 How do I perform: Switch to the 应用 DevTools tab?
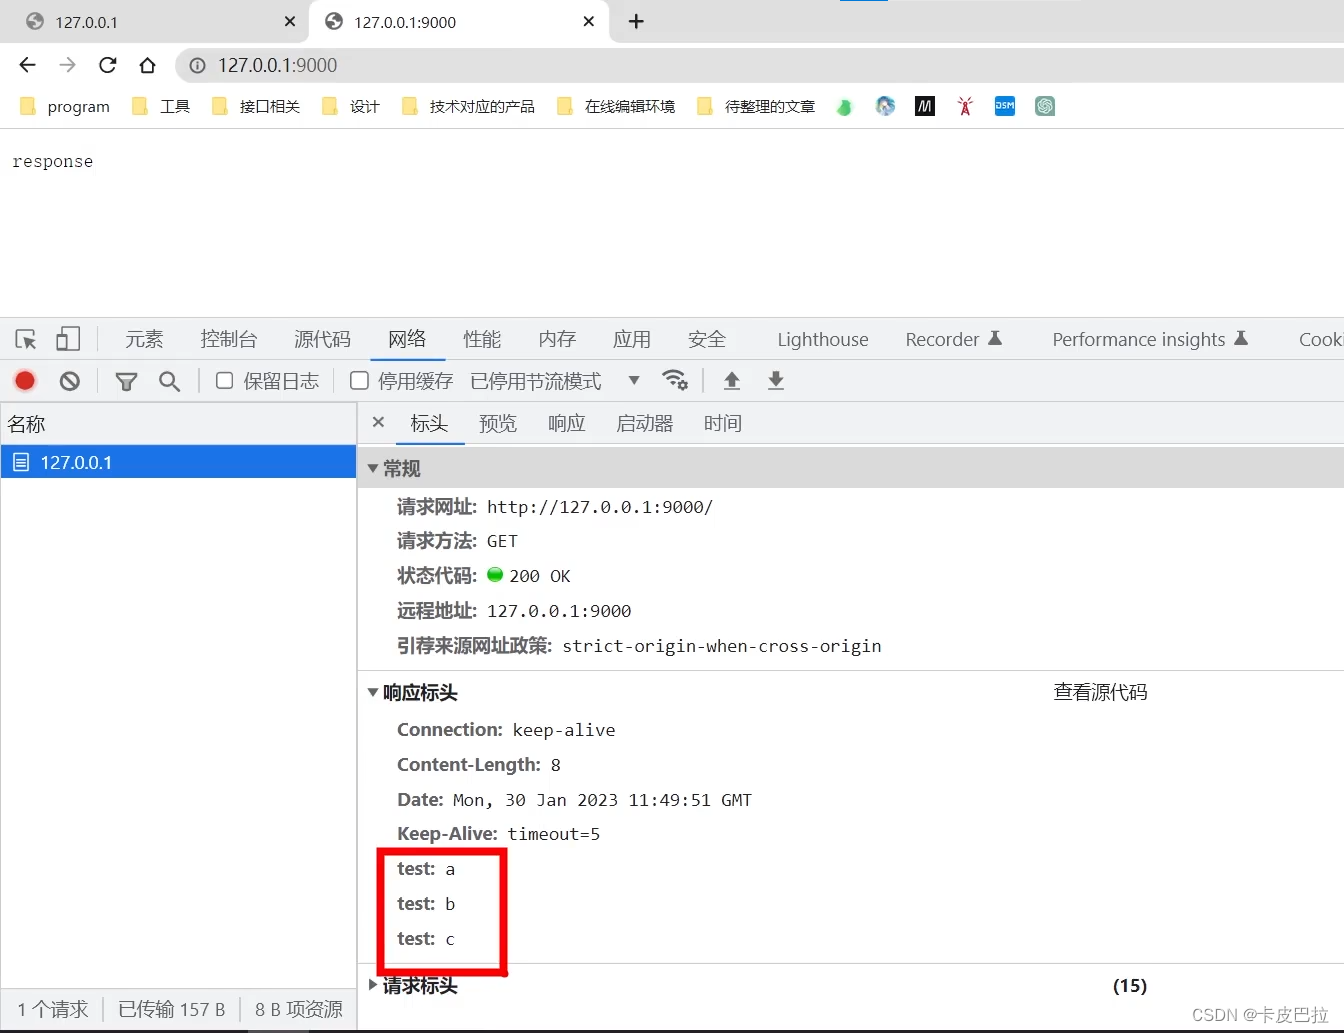click(632, 339)
